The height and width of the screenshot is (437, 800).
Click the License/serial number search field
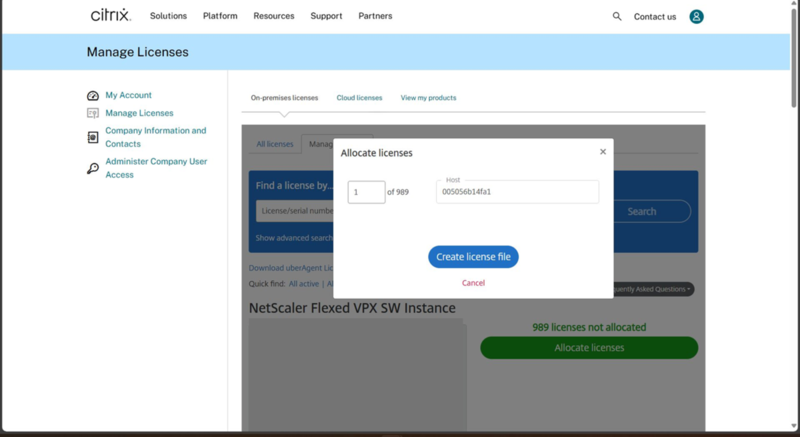pos(295,211)
